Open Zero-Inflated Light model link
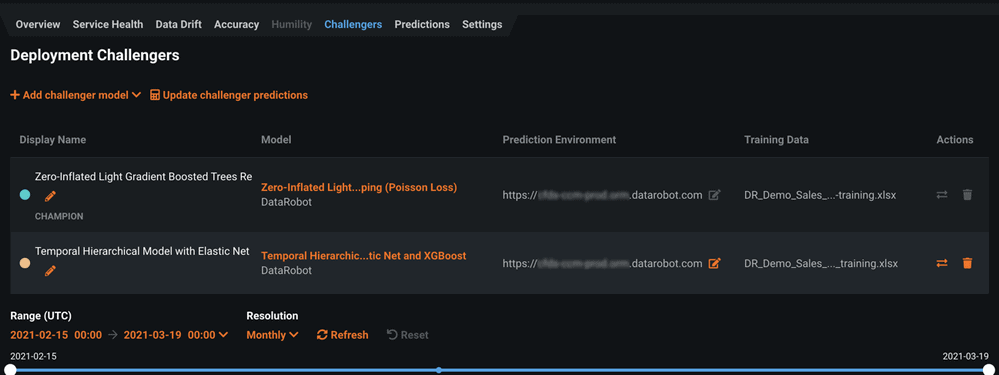This screenshot has width=999, height=375. pos(359,188)
